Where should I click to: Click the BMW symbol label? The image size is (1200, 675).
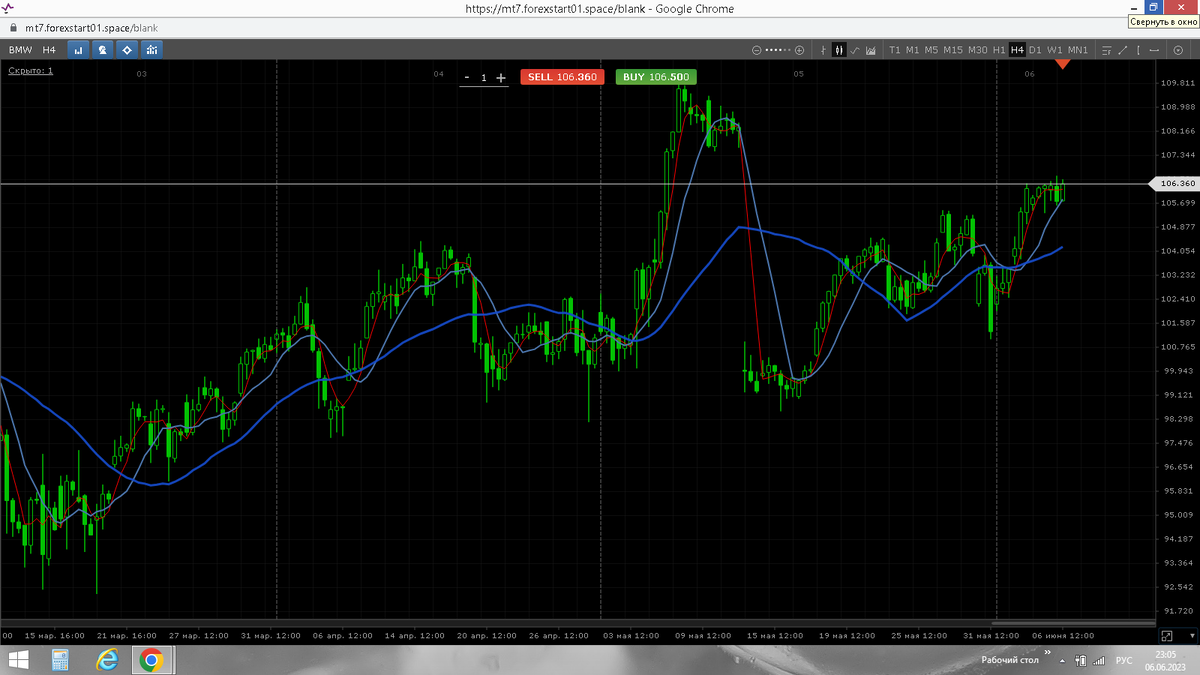[20, 50]
